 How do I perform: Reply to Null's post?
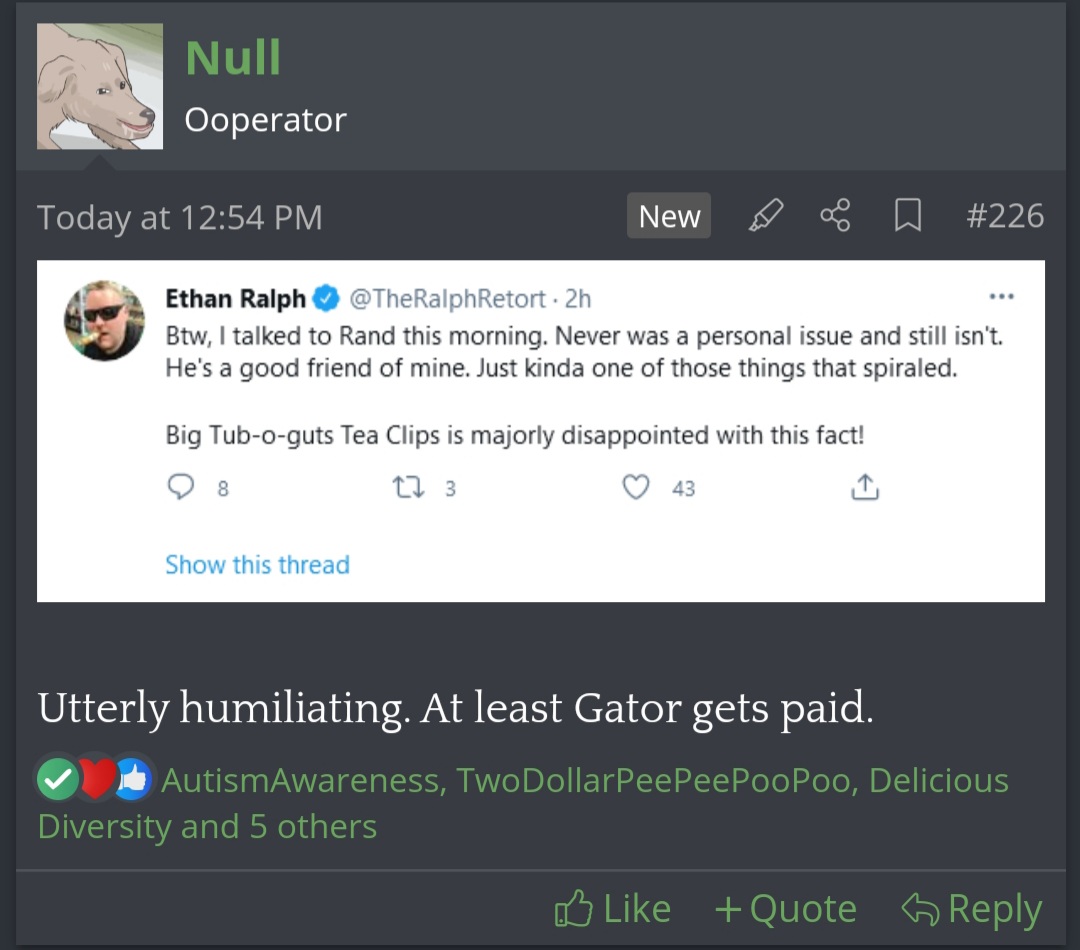[x=971, y=909]
